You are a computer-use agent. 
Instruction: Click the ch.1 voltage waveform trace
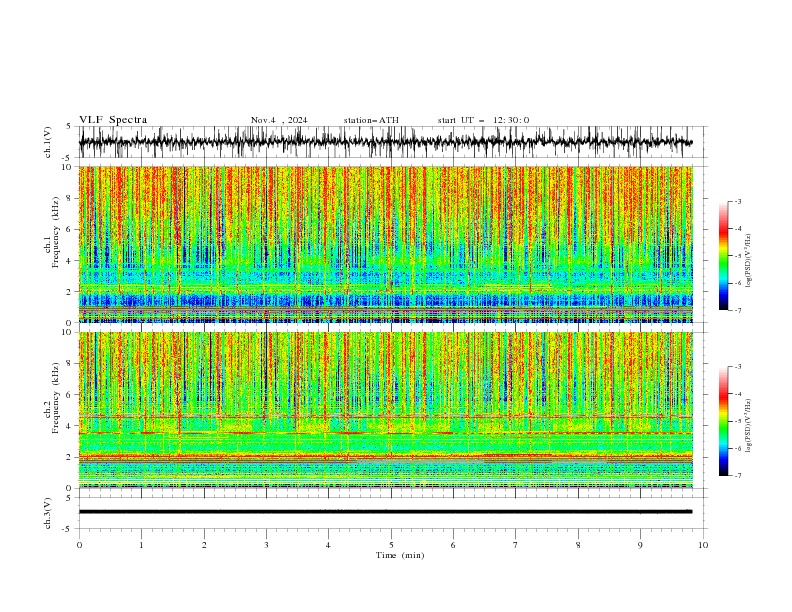[385, 142]
